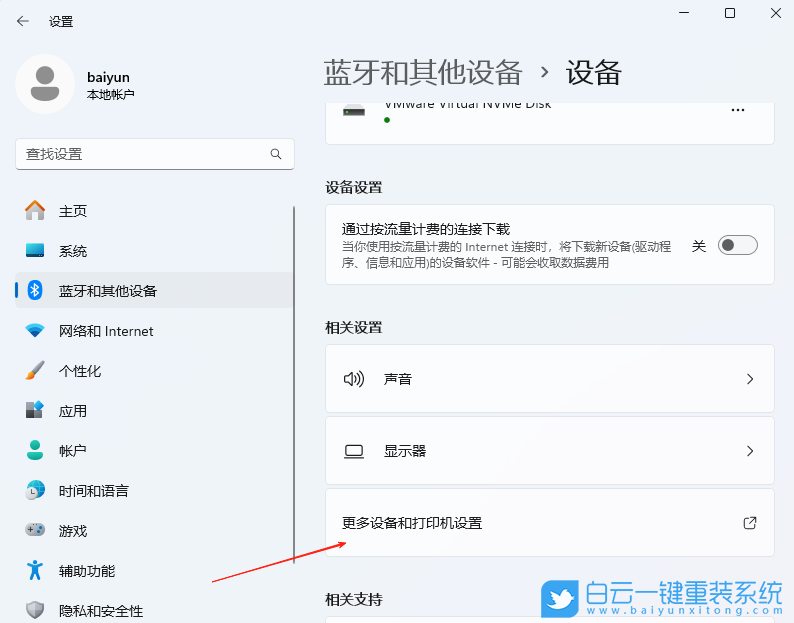
Task: Click the baiyun user avatar
Action: tap(45, 84)
